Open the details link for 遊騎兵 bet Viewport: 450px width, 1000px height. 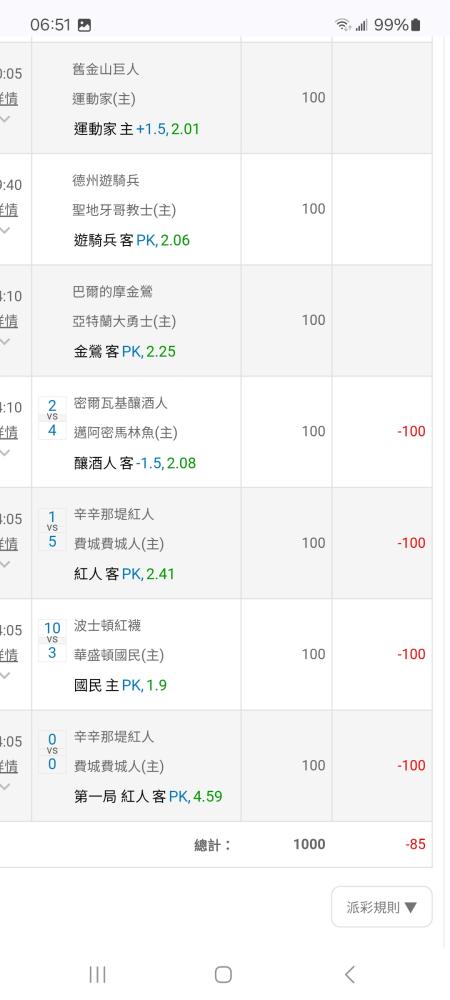9,210
